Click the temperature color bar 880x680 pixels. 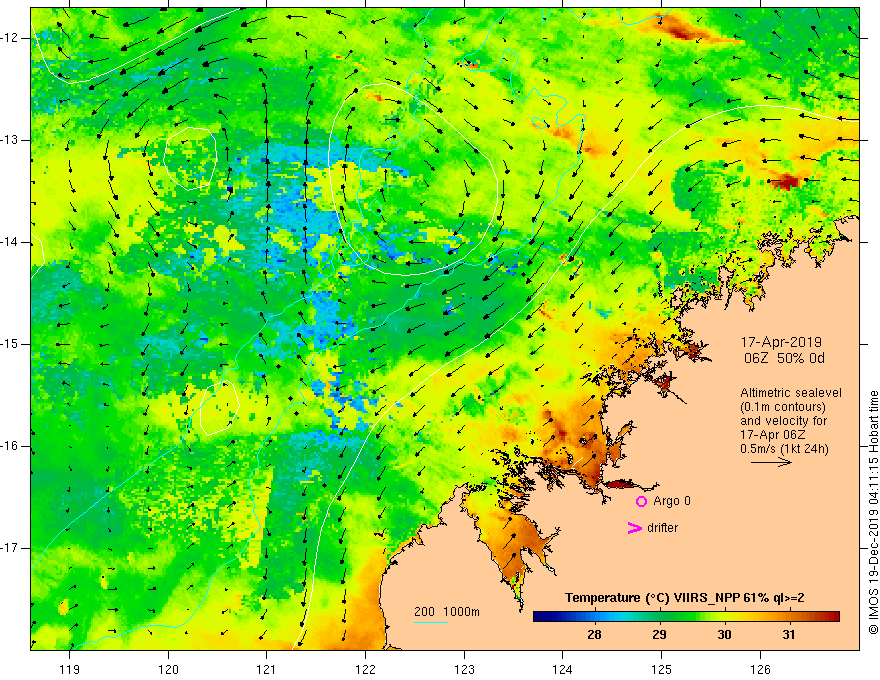[686, 617]
